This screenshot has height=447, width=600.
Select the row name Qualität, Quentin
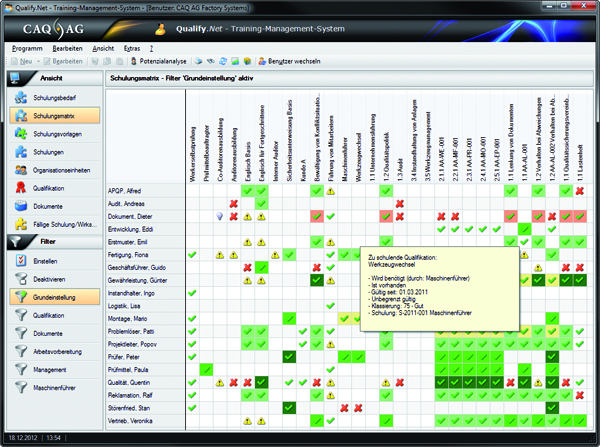tap(133, 381)
